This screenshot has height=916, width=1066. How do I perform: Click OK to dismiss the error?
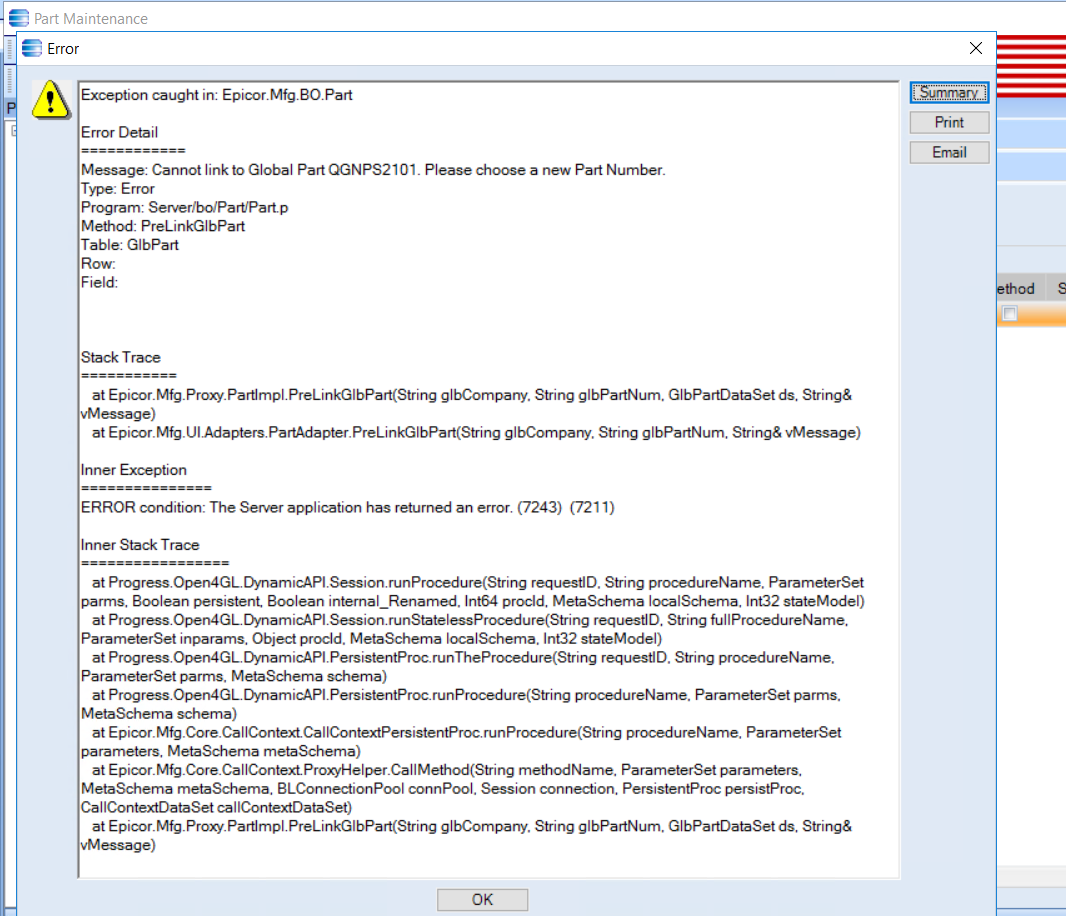(482, 900)
